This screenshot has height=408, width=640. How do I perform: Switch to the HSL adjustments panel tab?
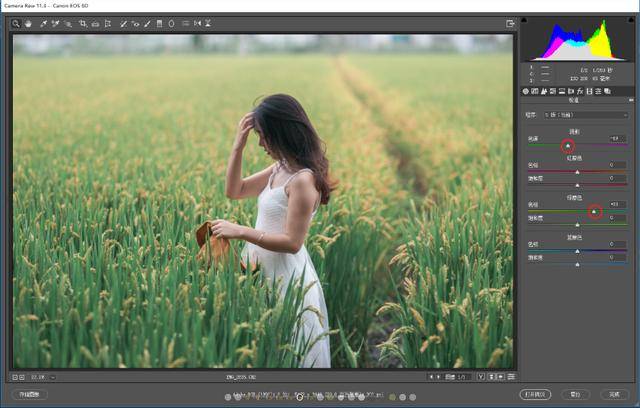(553, 91)
